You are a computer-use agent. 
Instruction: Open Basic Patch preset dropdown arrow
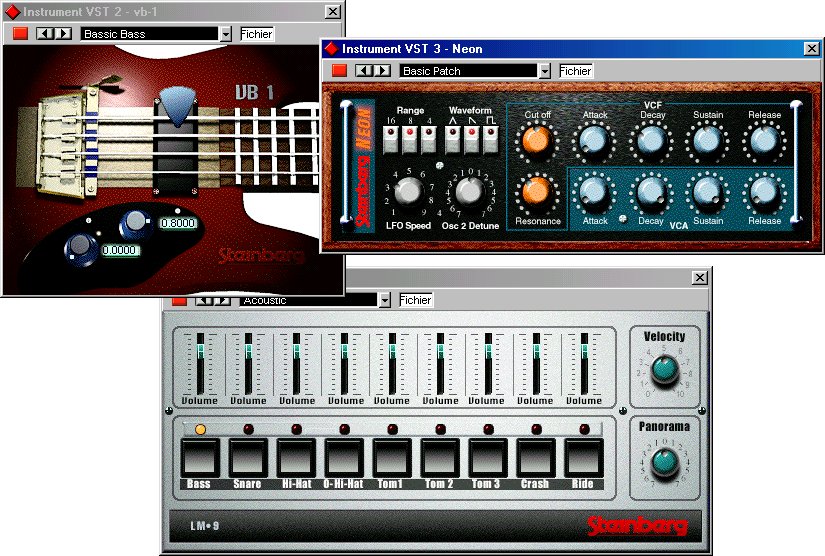(545, 71)
